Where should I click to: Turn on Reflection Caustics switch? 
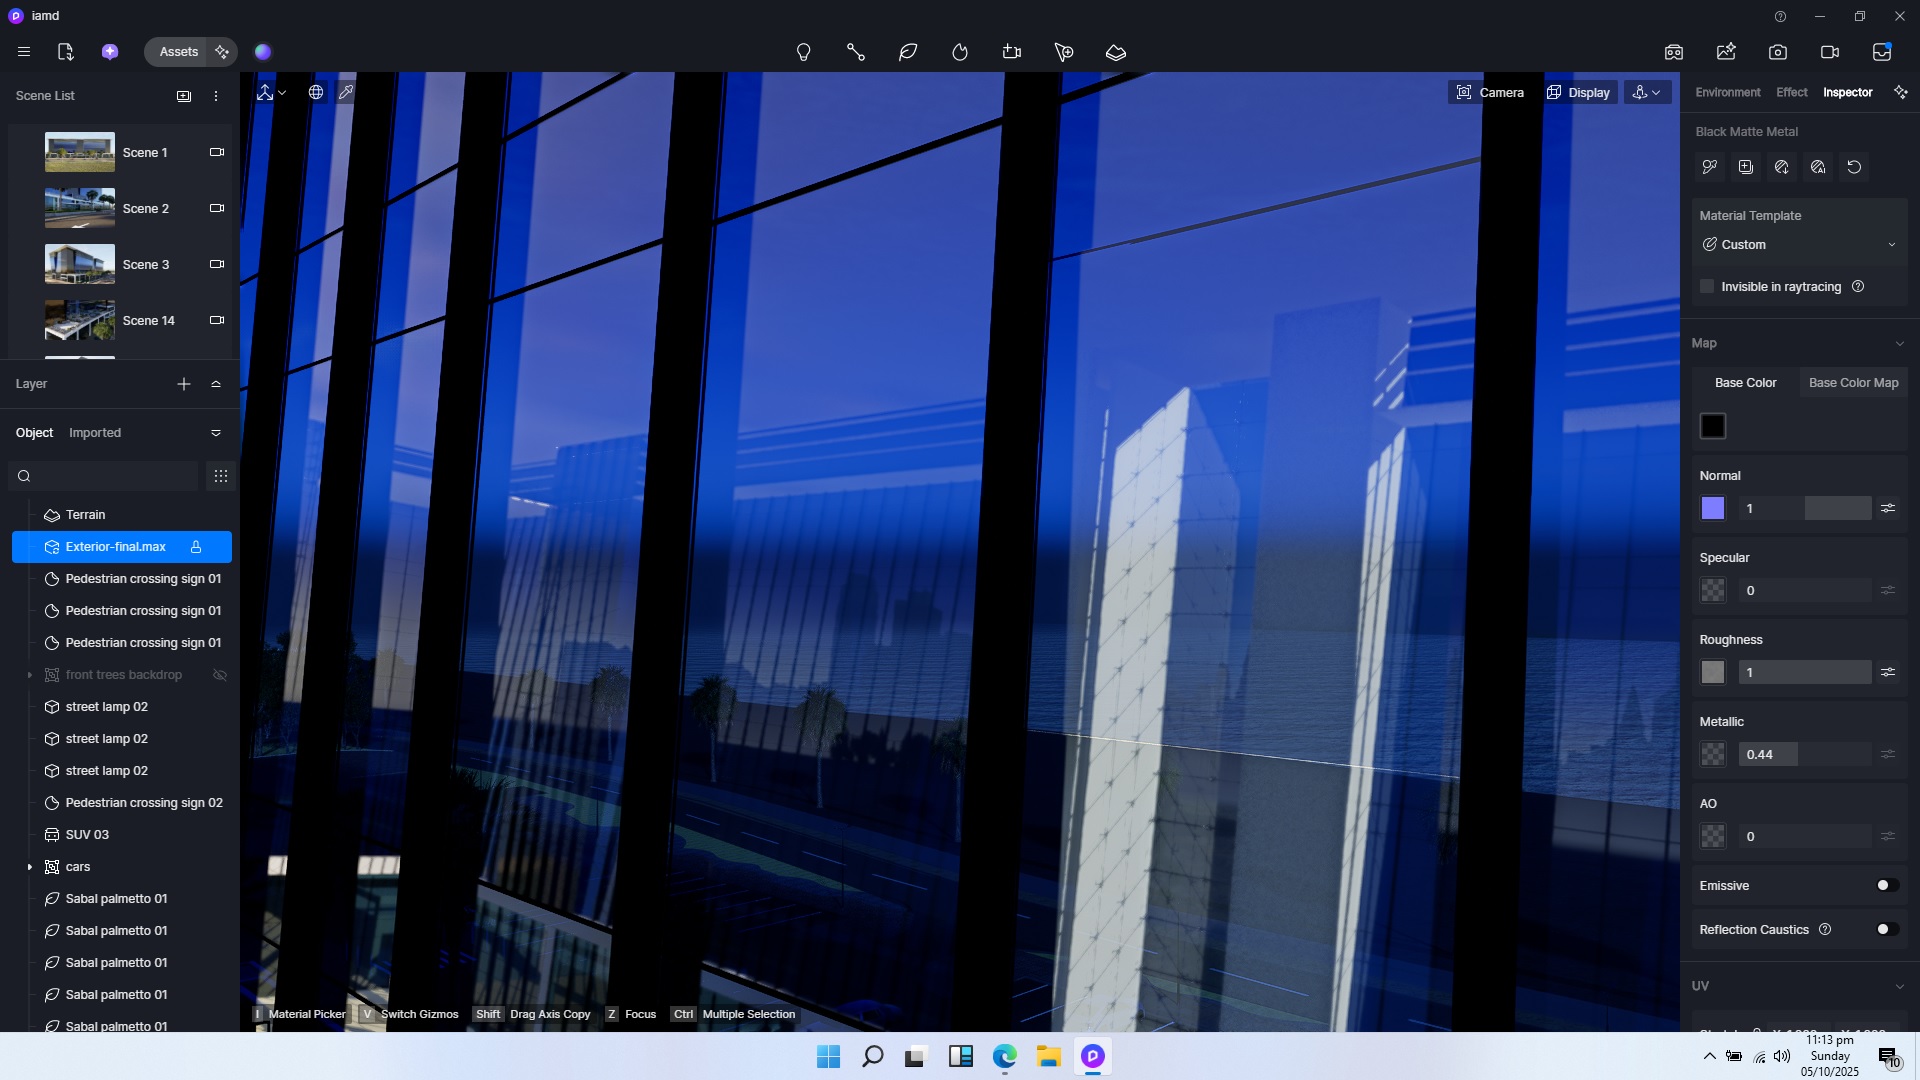point(1886,929)
